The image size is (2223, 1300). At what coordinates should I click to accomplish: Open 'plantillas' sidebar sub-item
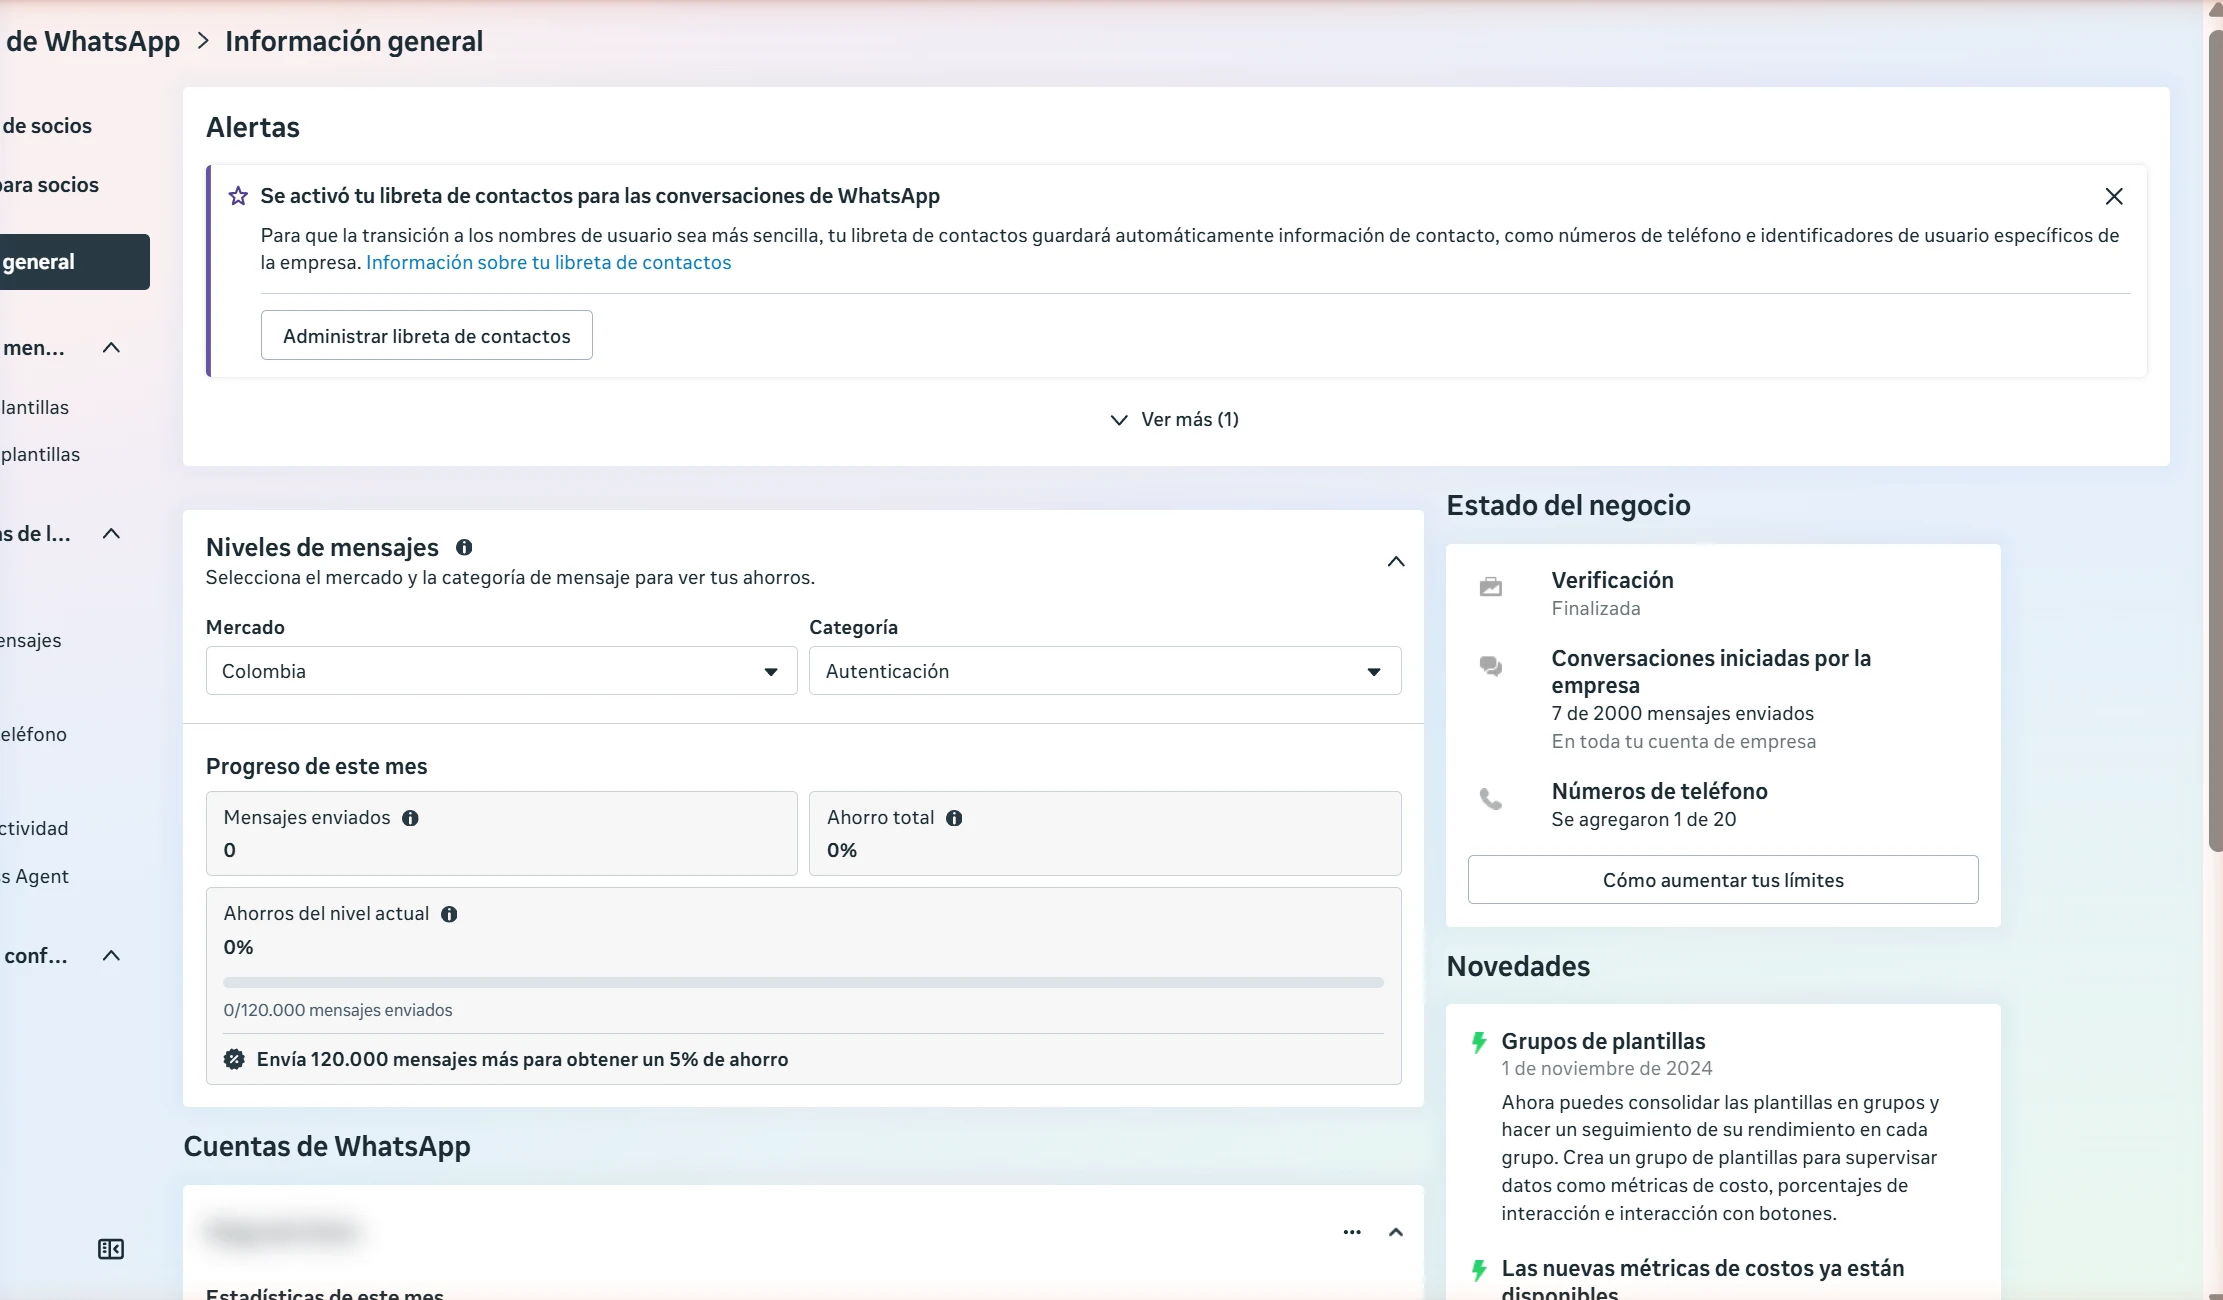[x=40, y=455]
